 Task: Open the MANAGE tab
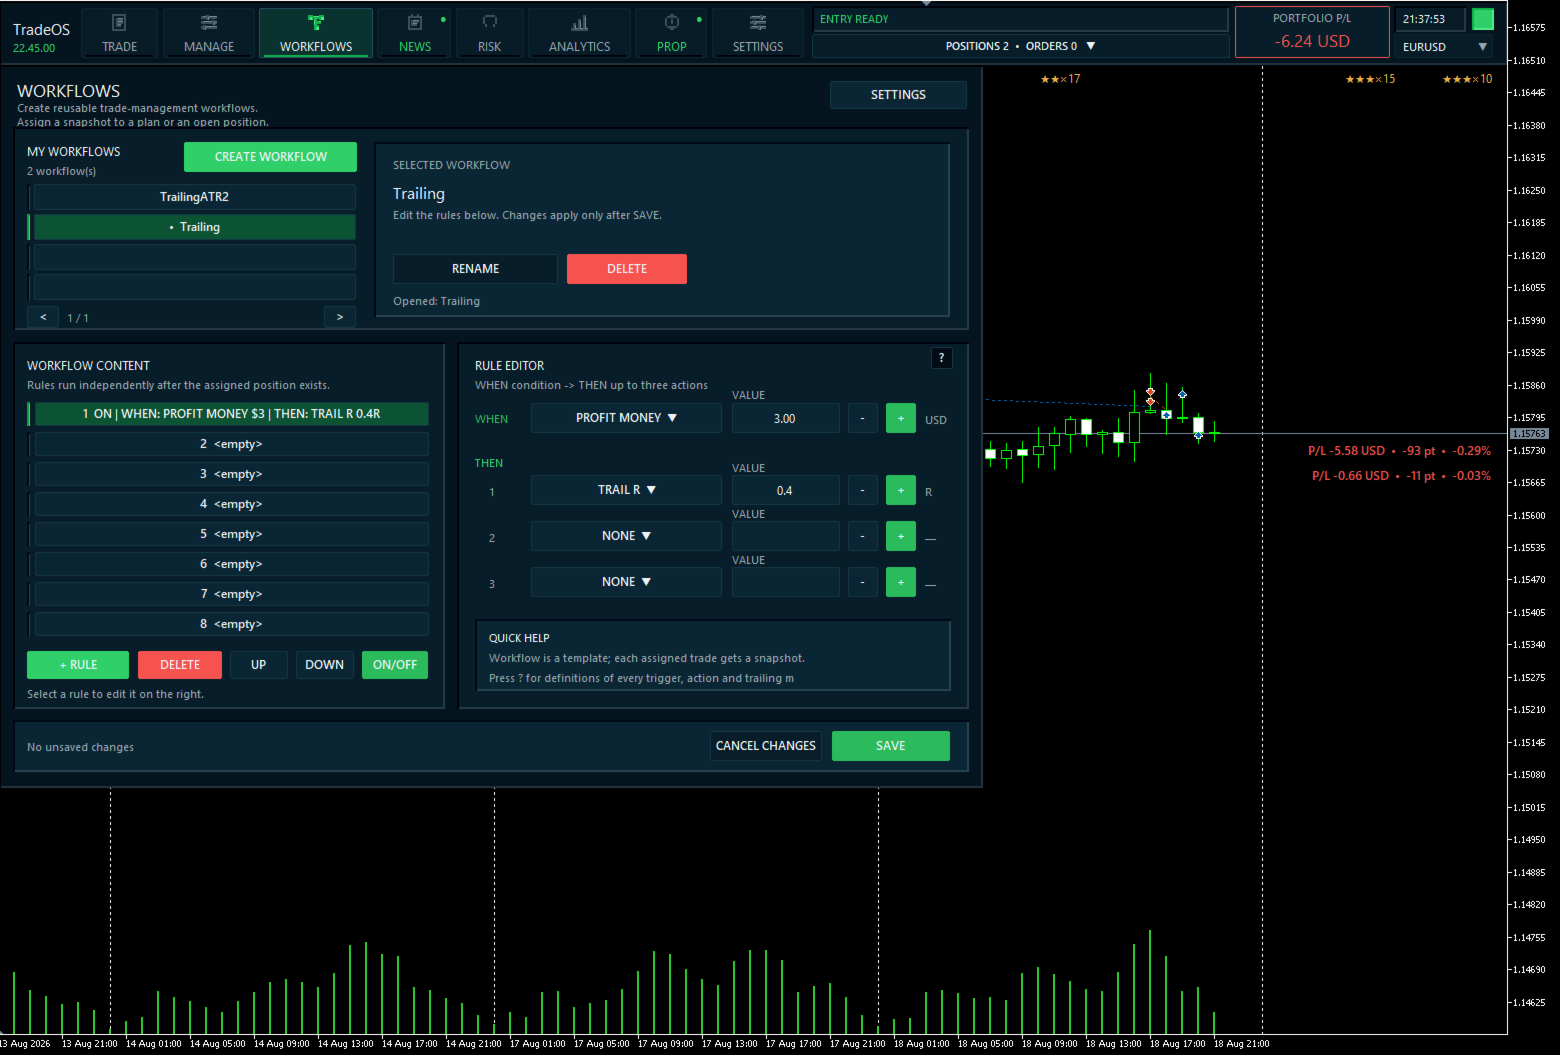click(x=209, y=33)
